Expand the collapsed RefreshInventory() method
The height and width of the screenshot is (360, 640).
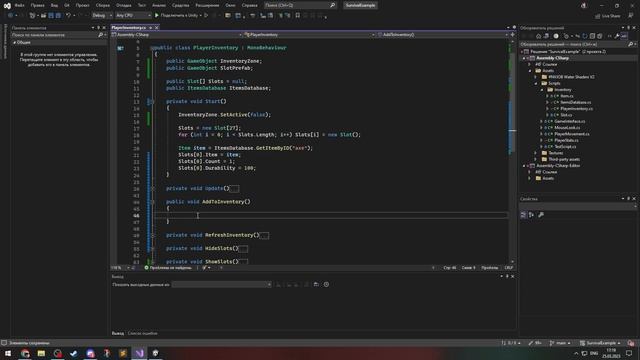pos(153,235)
